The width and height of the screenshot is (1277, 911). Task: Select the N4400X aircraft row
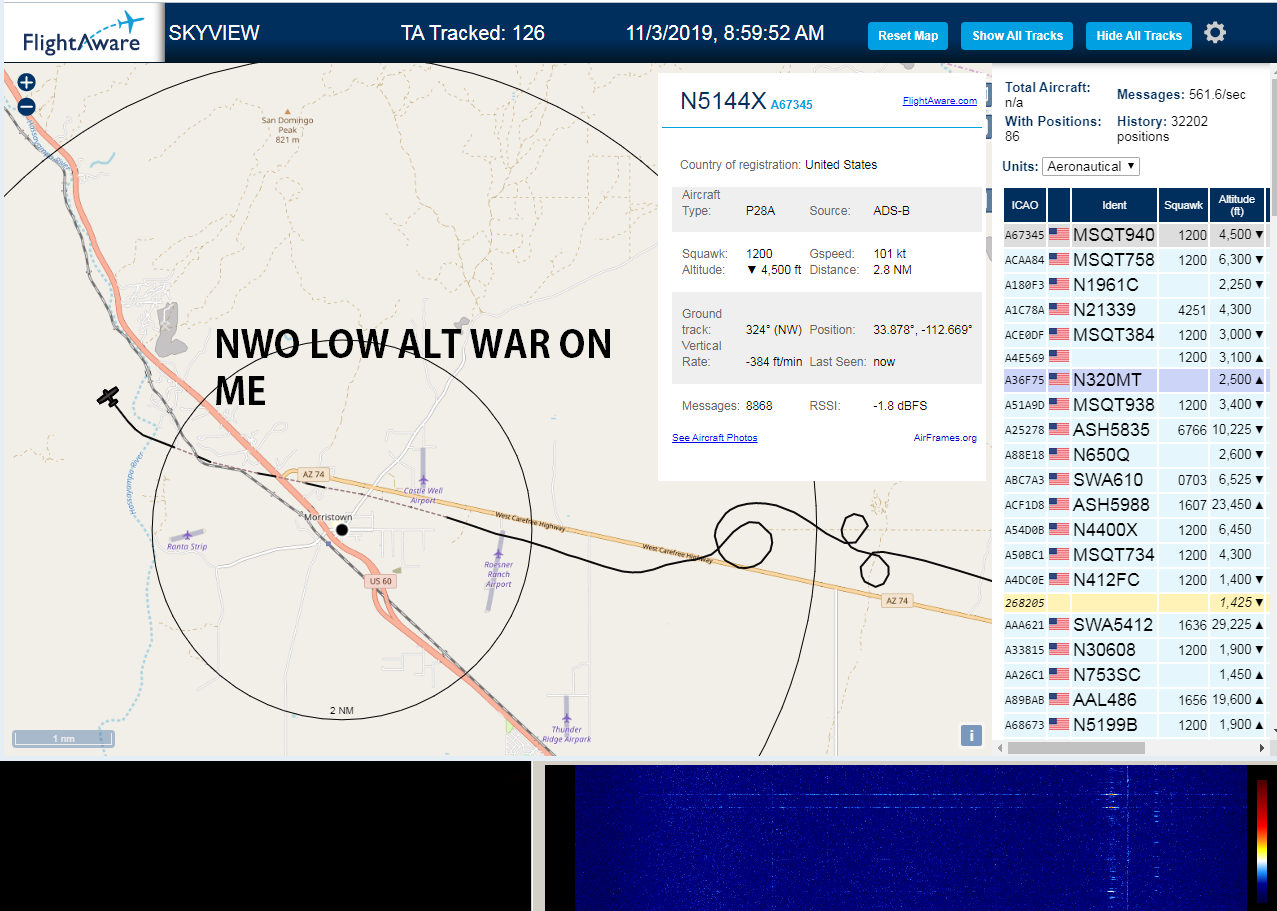click(1135, 530)
